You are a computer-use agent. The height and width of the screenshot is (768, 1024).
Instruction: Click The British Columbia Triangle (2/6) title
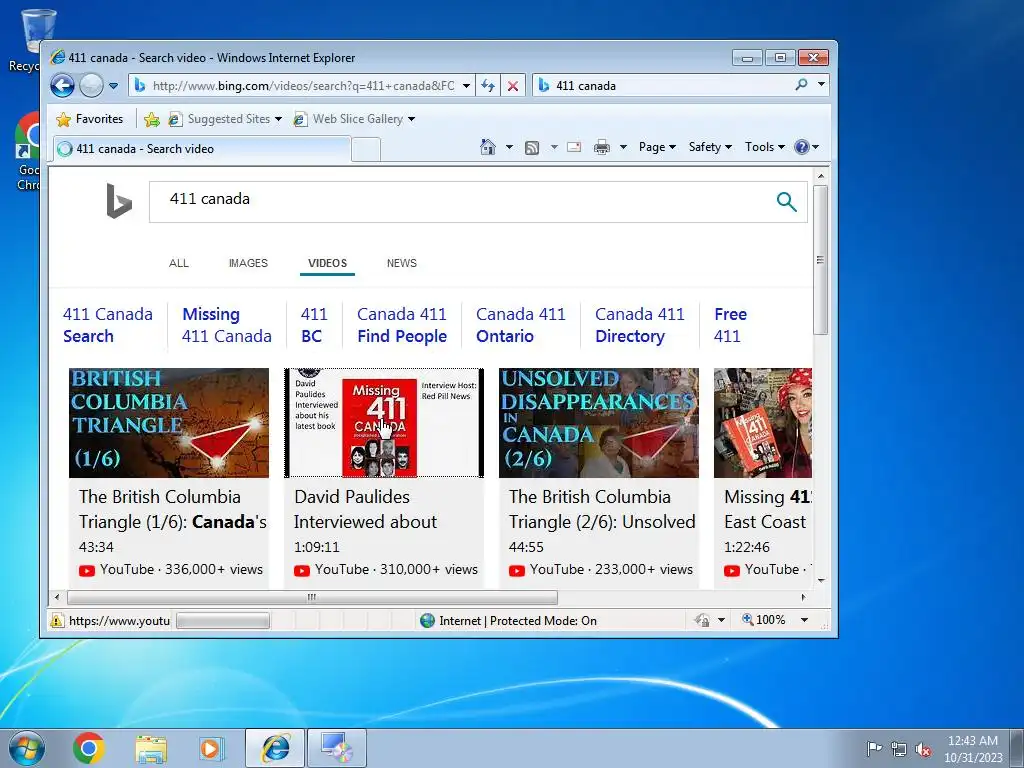pos(601,509)
